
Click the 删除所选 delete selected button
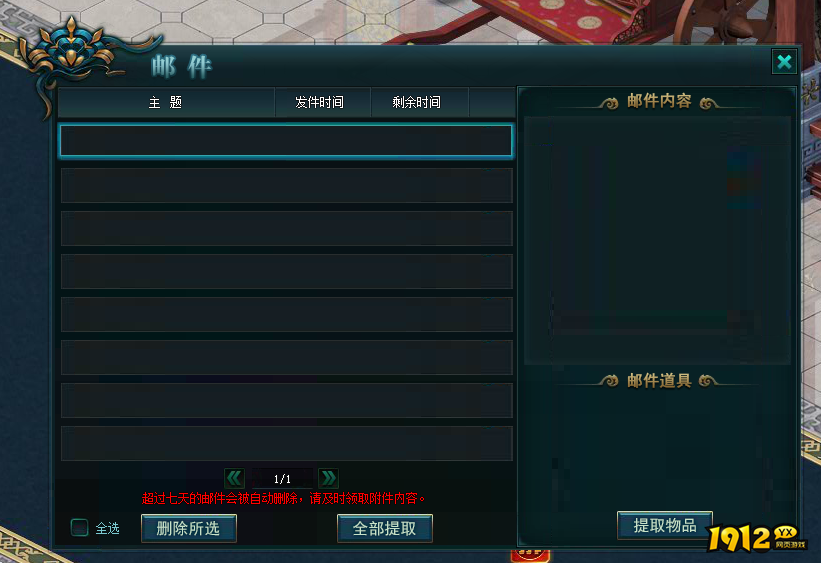(188, 528)
